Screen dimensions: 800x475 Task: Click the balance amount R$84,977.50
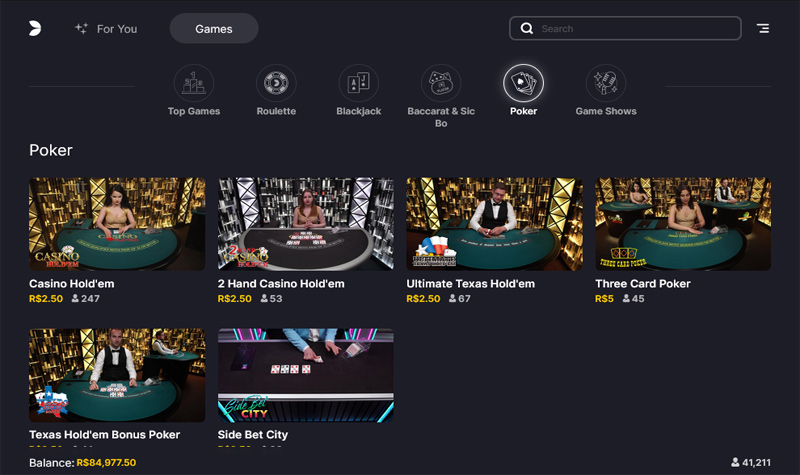point(106,463)
